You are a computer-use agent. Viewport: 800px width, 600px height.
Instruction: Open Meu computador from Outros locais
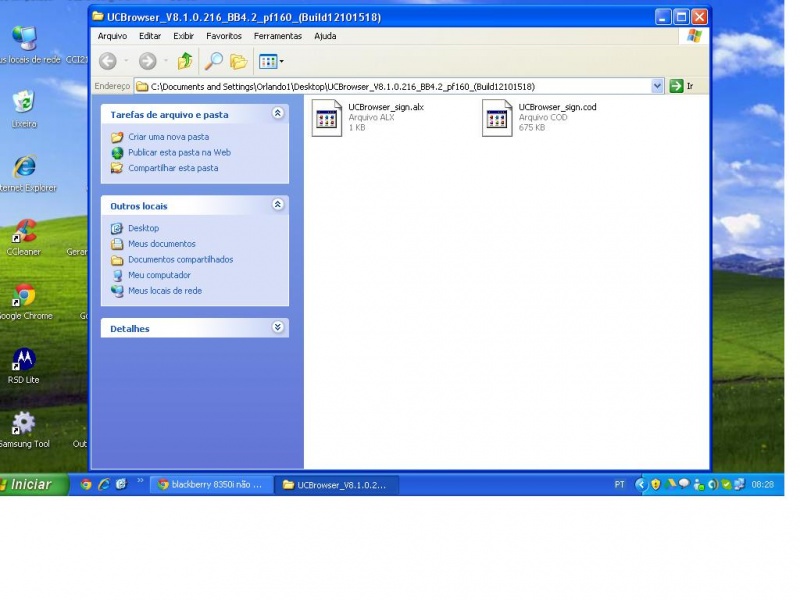159,275
